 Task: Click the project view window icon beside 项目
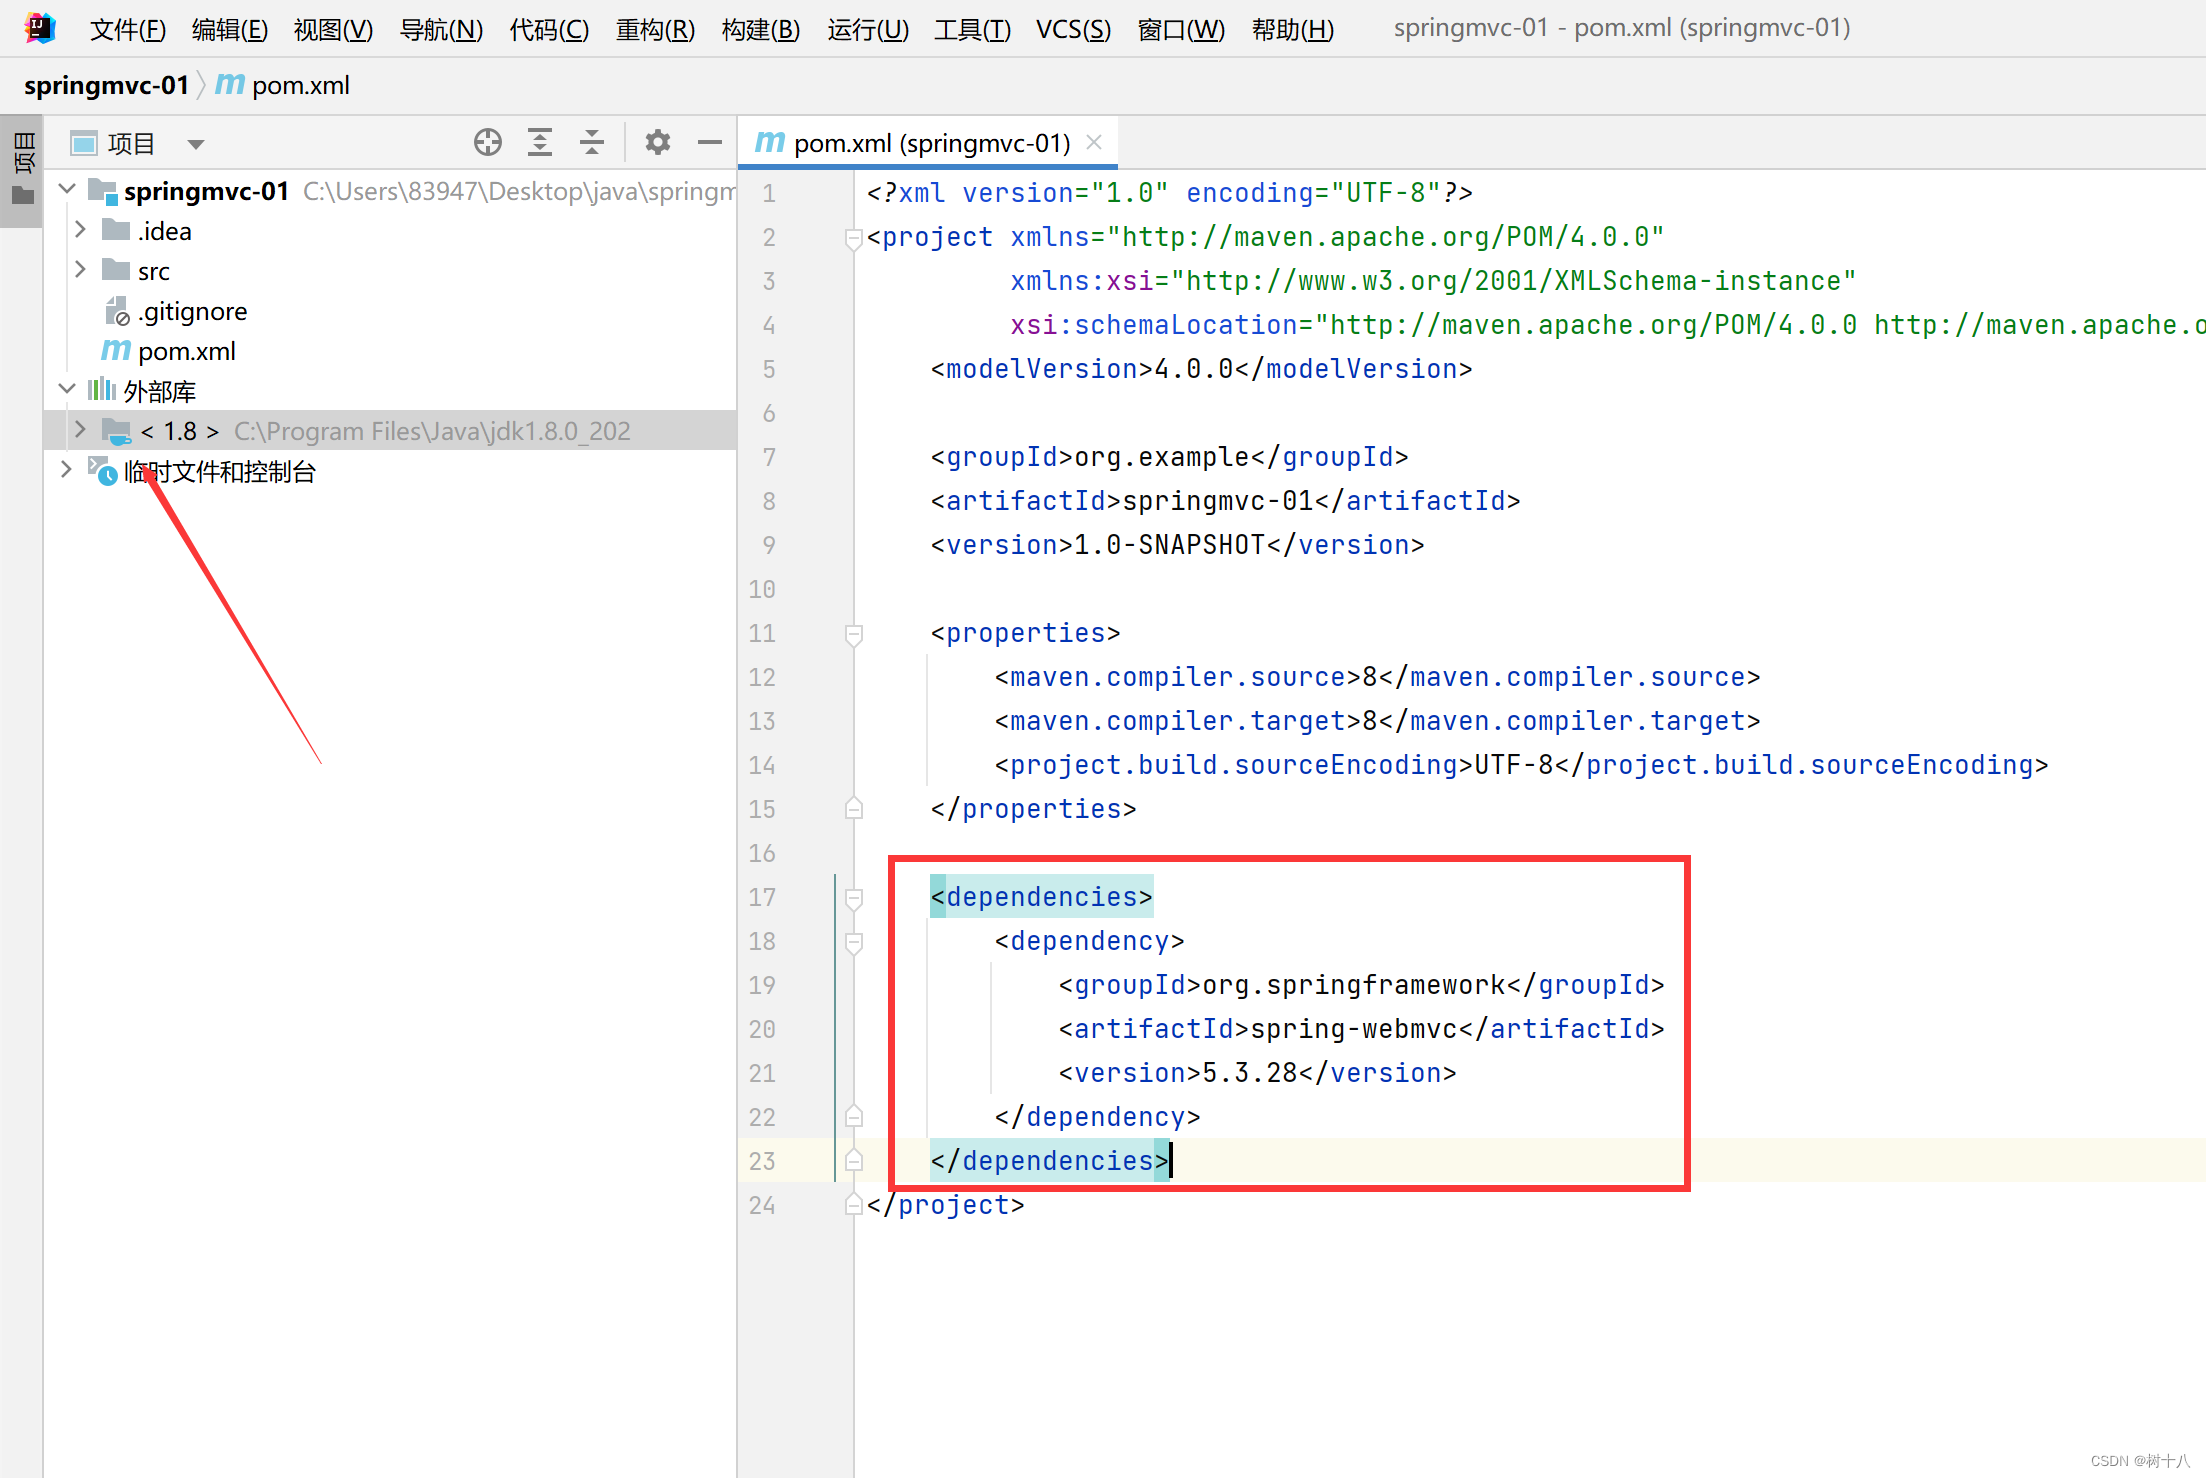[84, 144]
